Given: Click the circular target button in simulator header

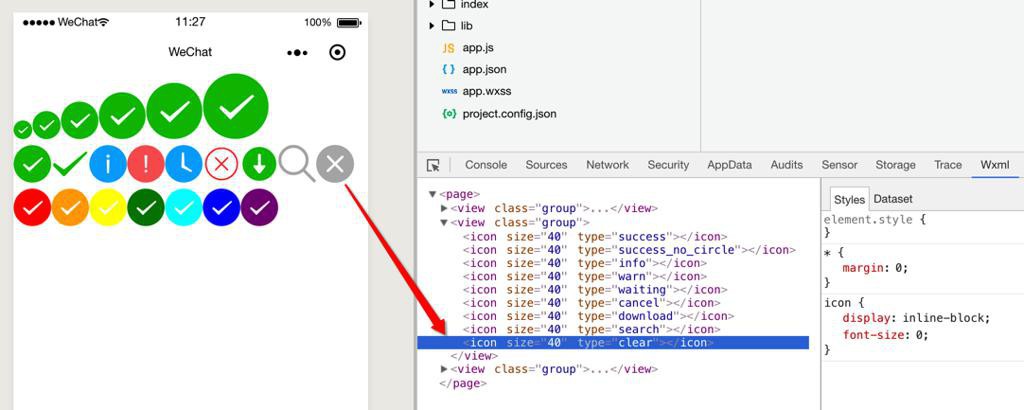Looking at the screenshot, I should 337,52.
